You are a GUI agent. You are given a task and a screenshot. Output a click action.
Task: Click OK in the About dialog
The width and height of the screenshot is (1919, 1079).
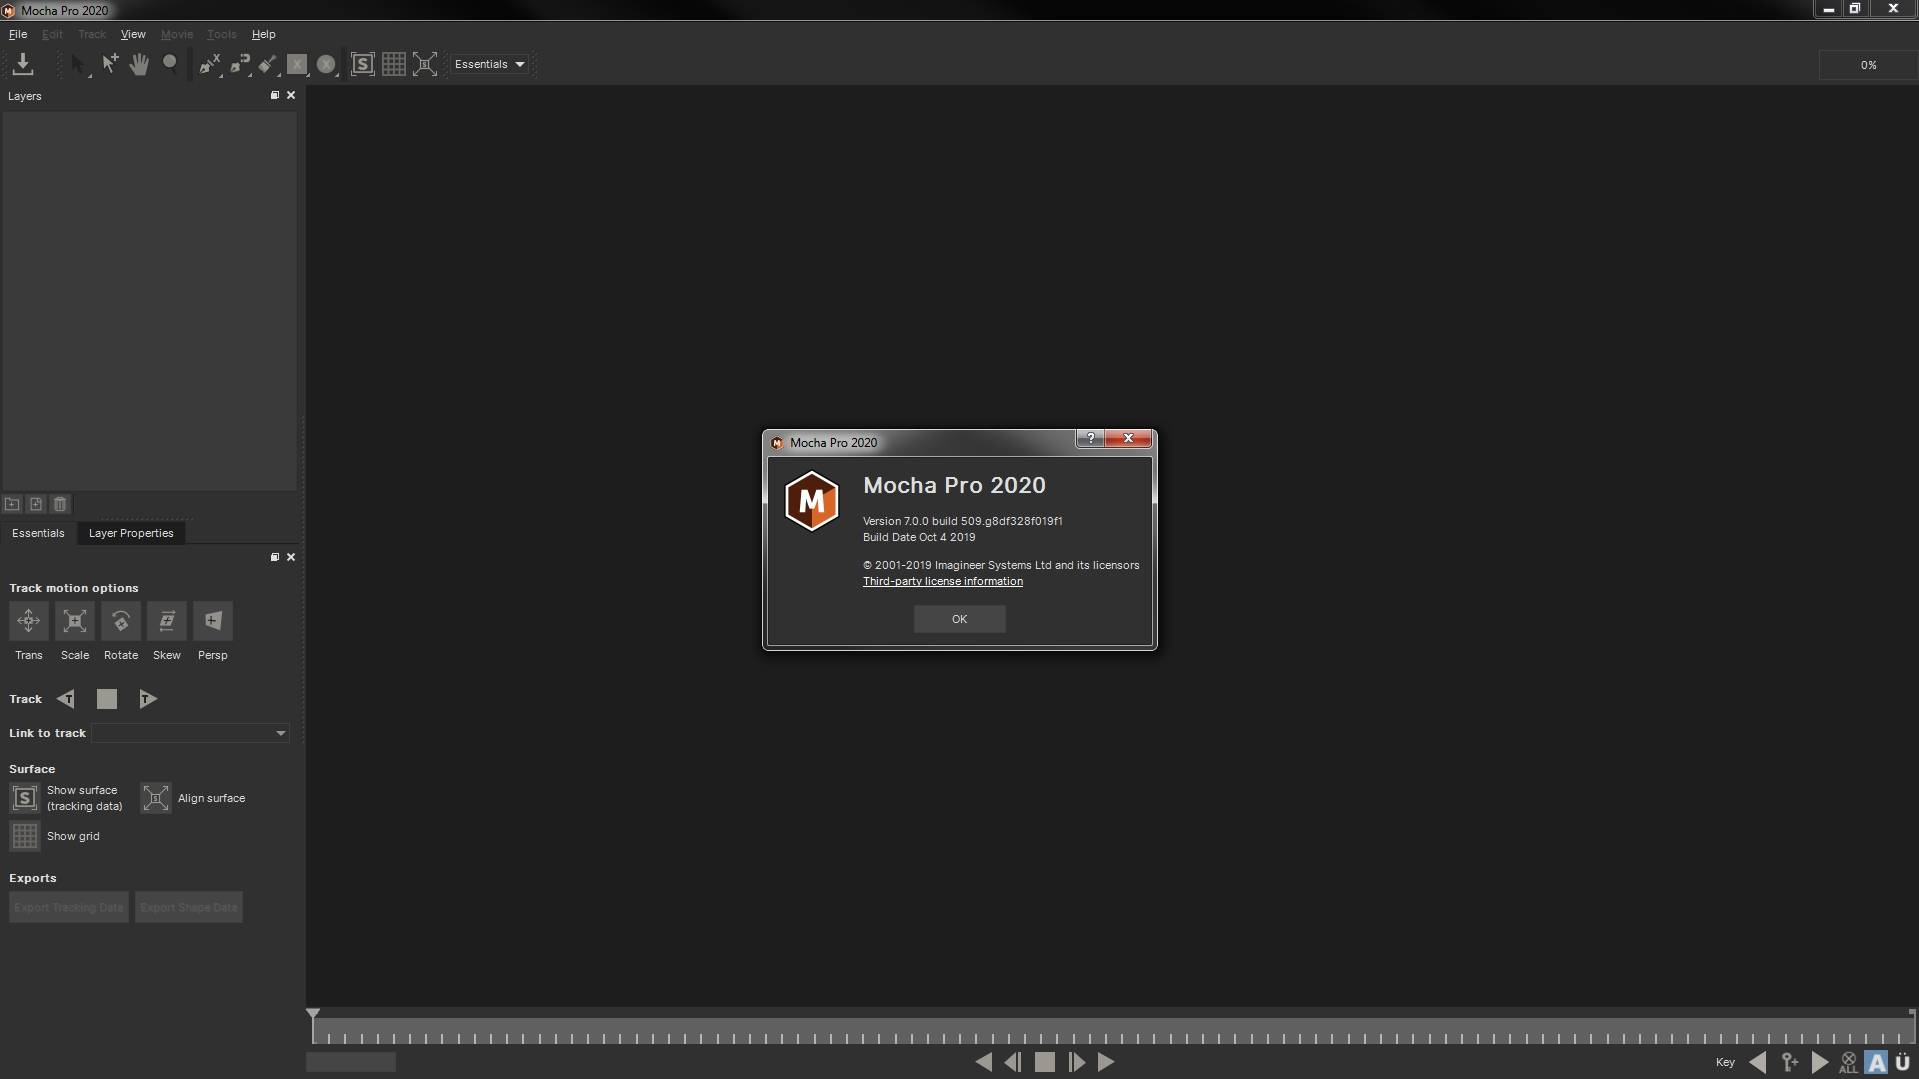click(959, 619)
